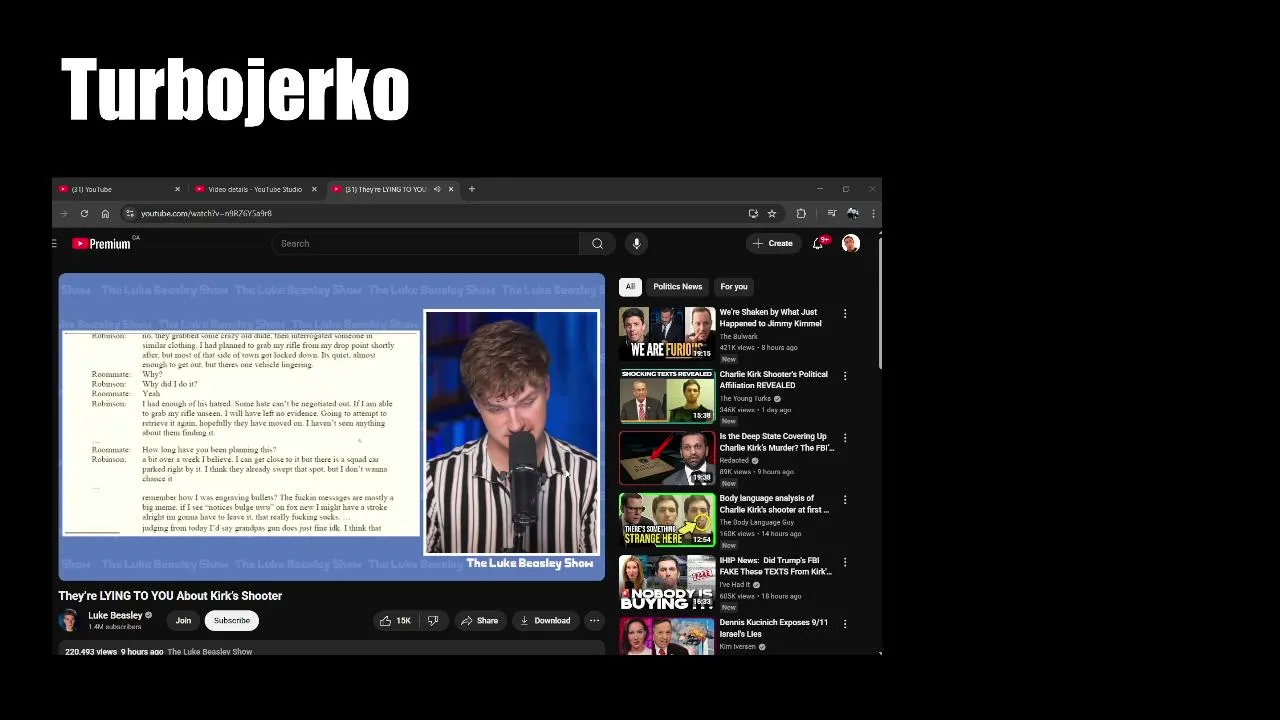1280x720 pixels.
Task: Install app icon in address bar
Action: point(753,213)
